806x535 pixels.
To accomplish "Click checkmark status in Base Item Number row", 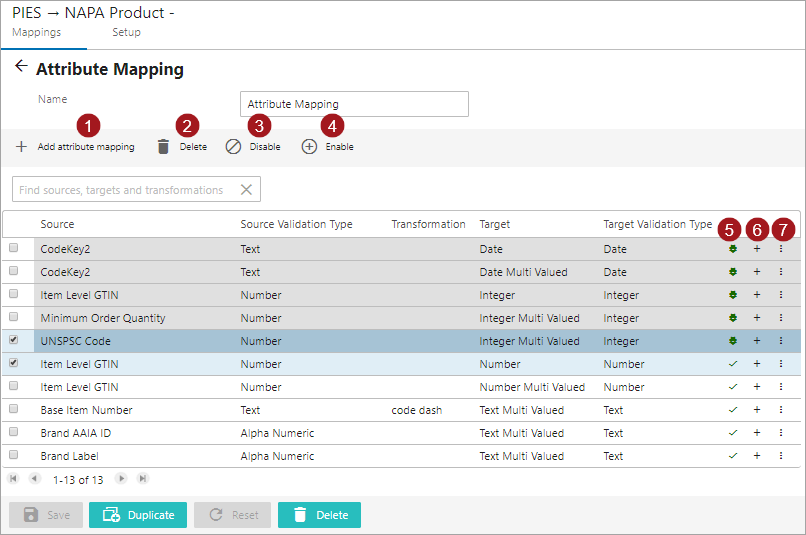I will (733, 410).
